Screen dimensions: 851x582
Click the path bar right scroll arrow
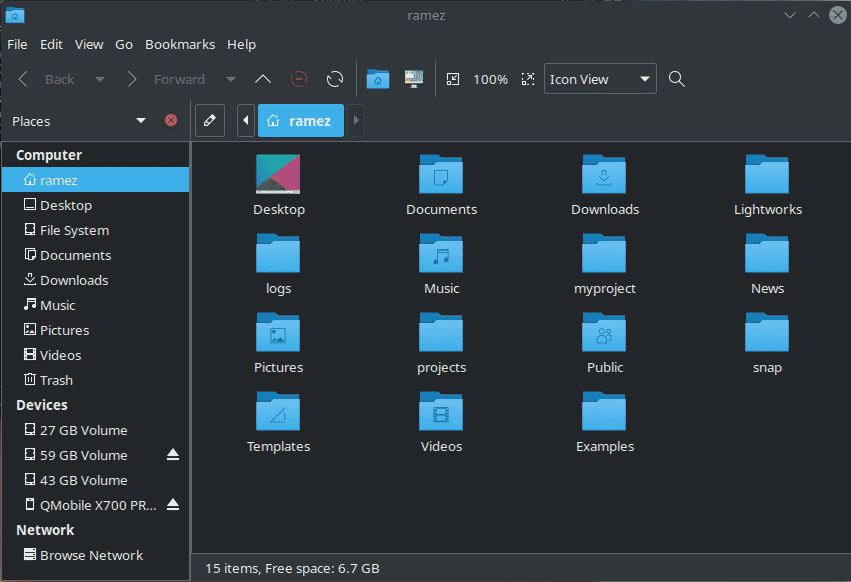(355, 121)
